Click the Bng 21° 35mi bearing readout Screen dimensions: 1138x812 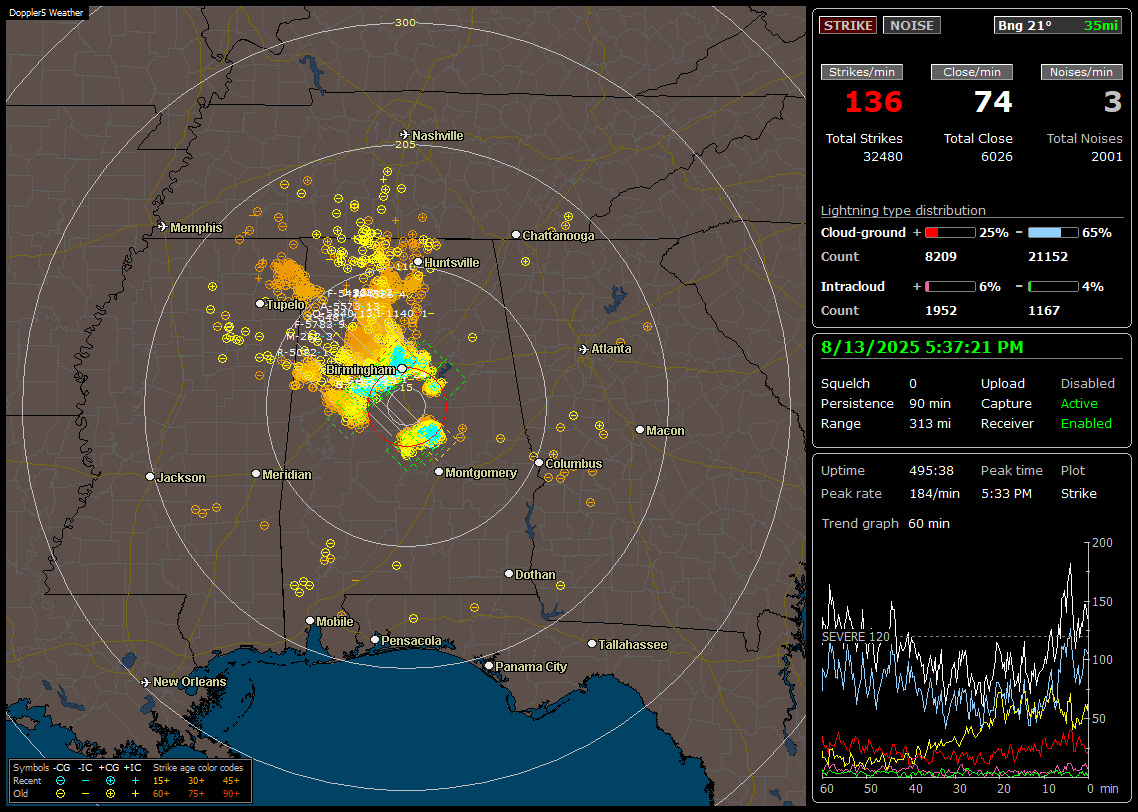1057,25
